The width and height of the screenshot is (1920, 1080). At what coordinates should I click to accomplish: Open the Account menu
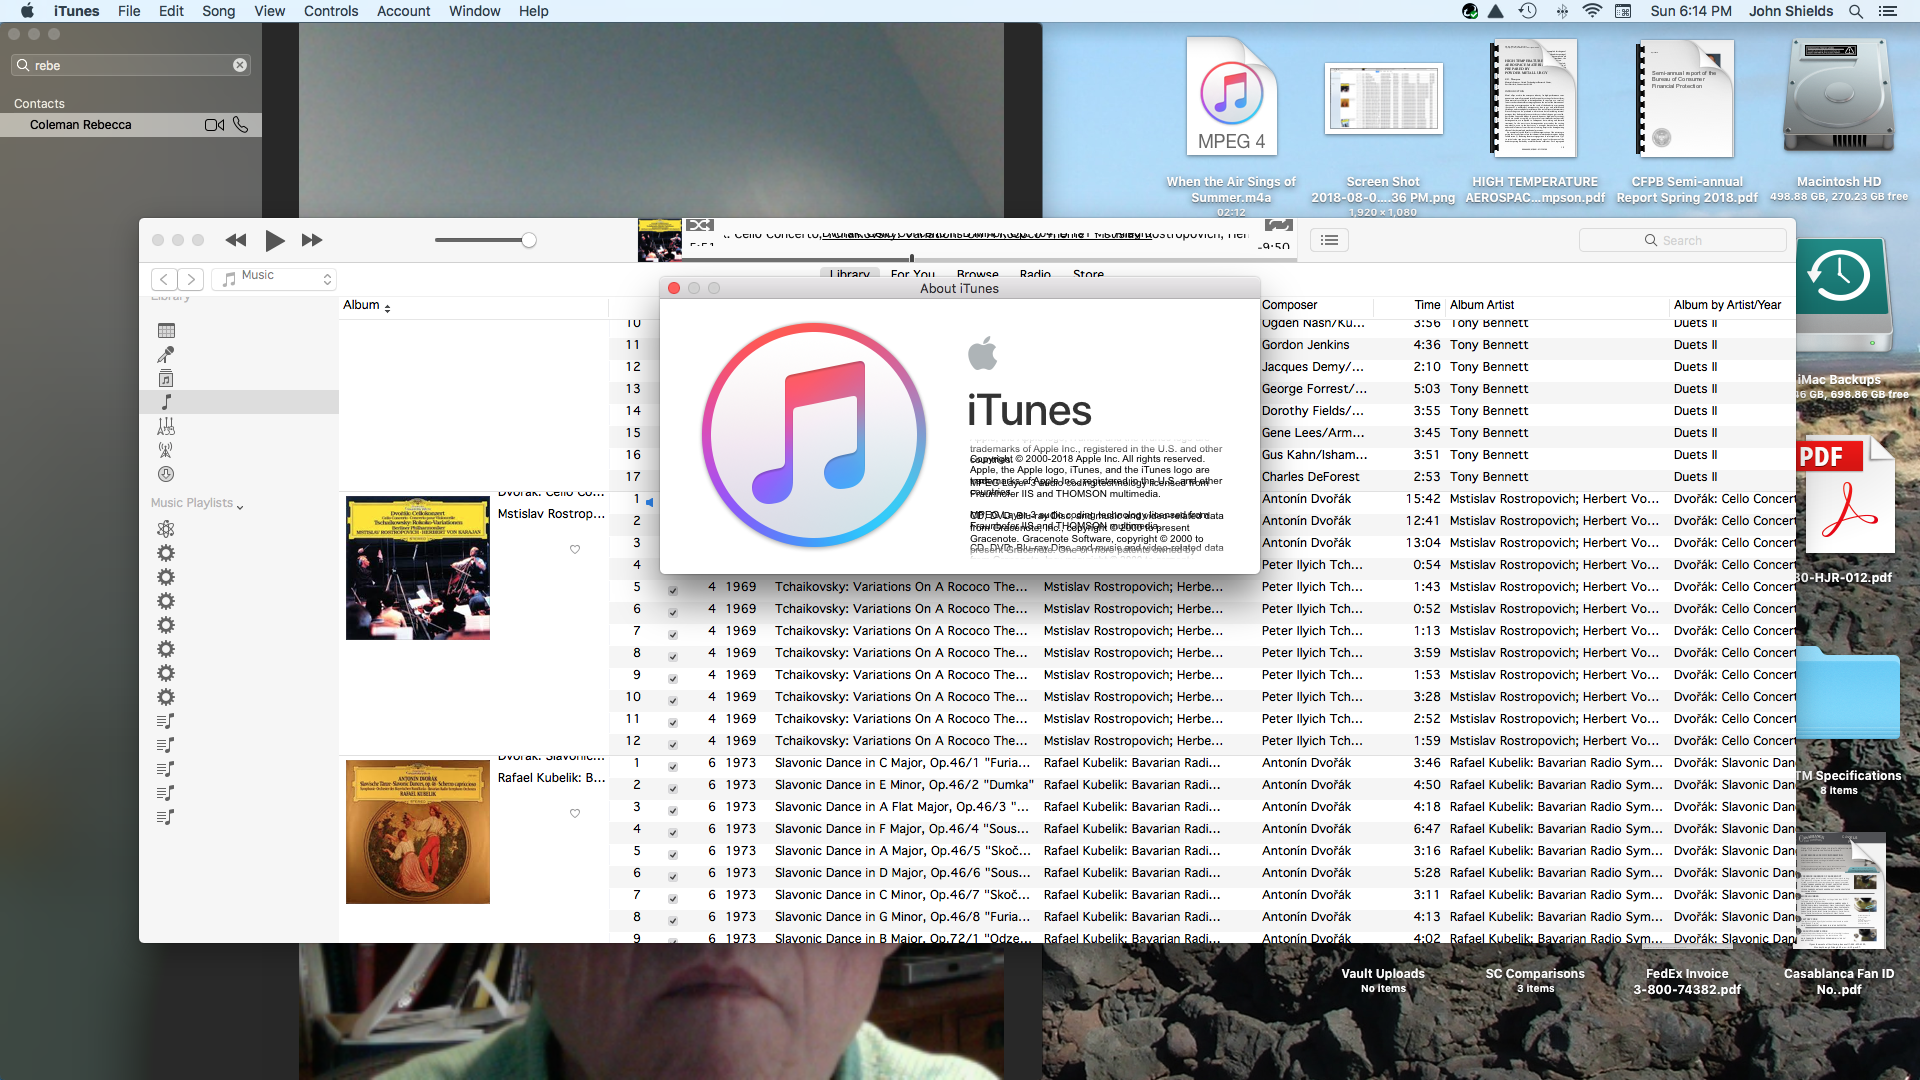tap(403, 11)
